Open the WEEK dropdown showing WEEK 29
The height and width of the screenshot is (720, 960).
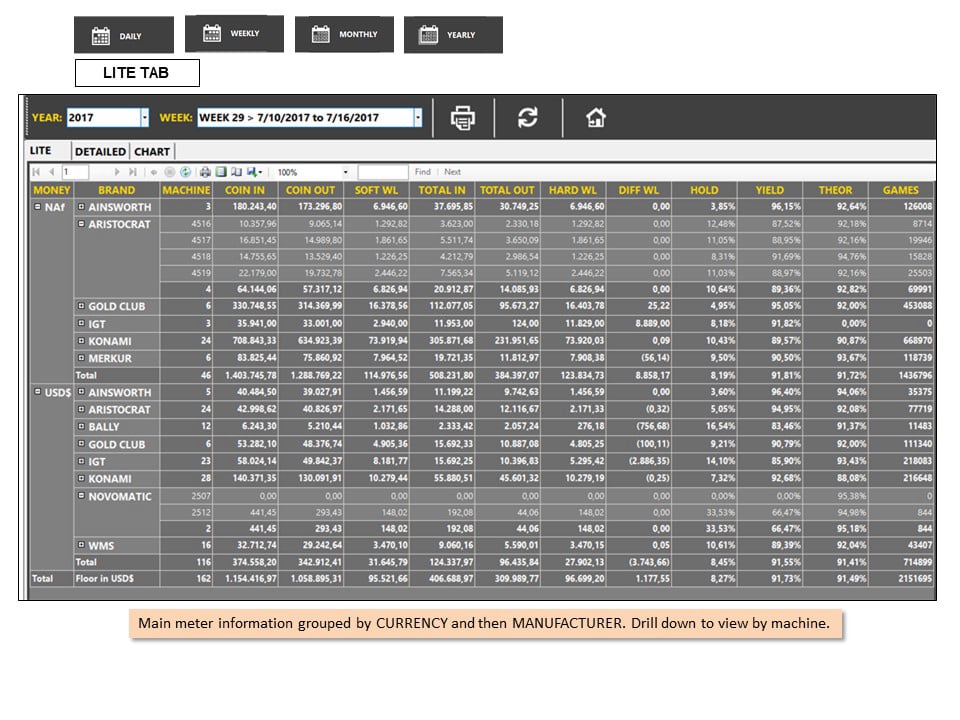tap(418, 118)
